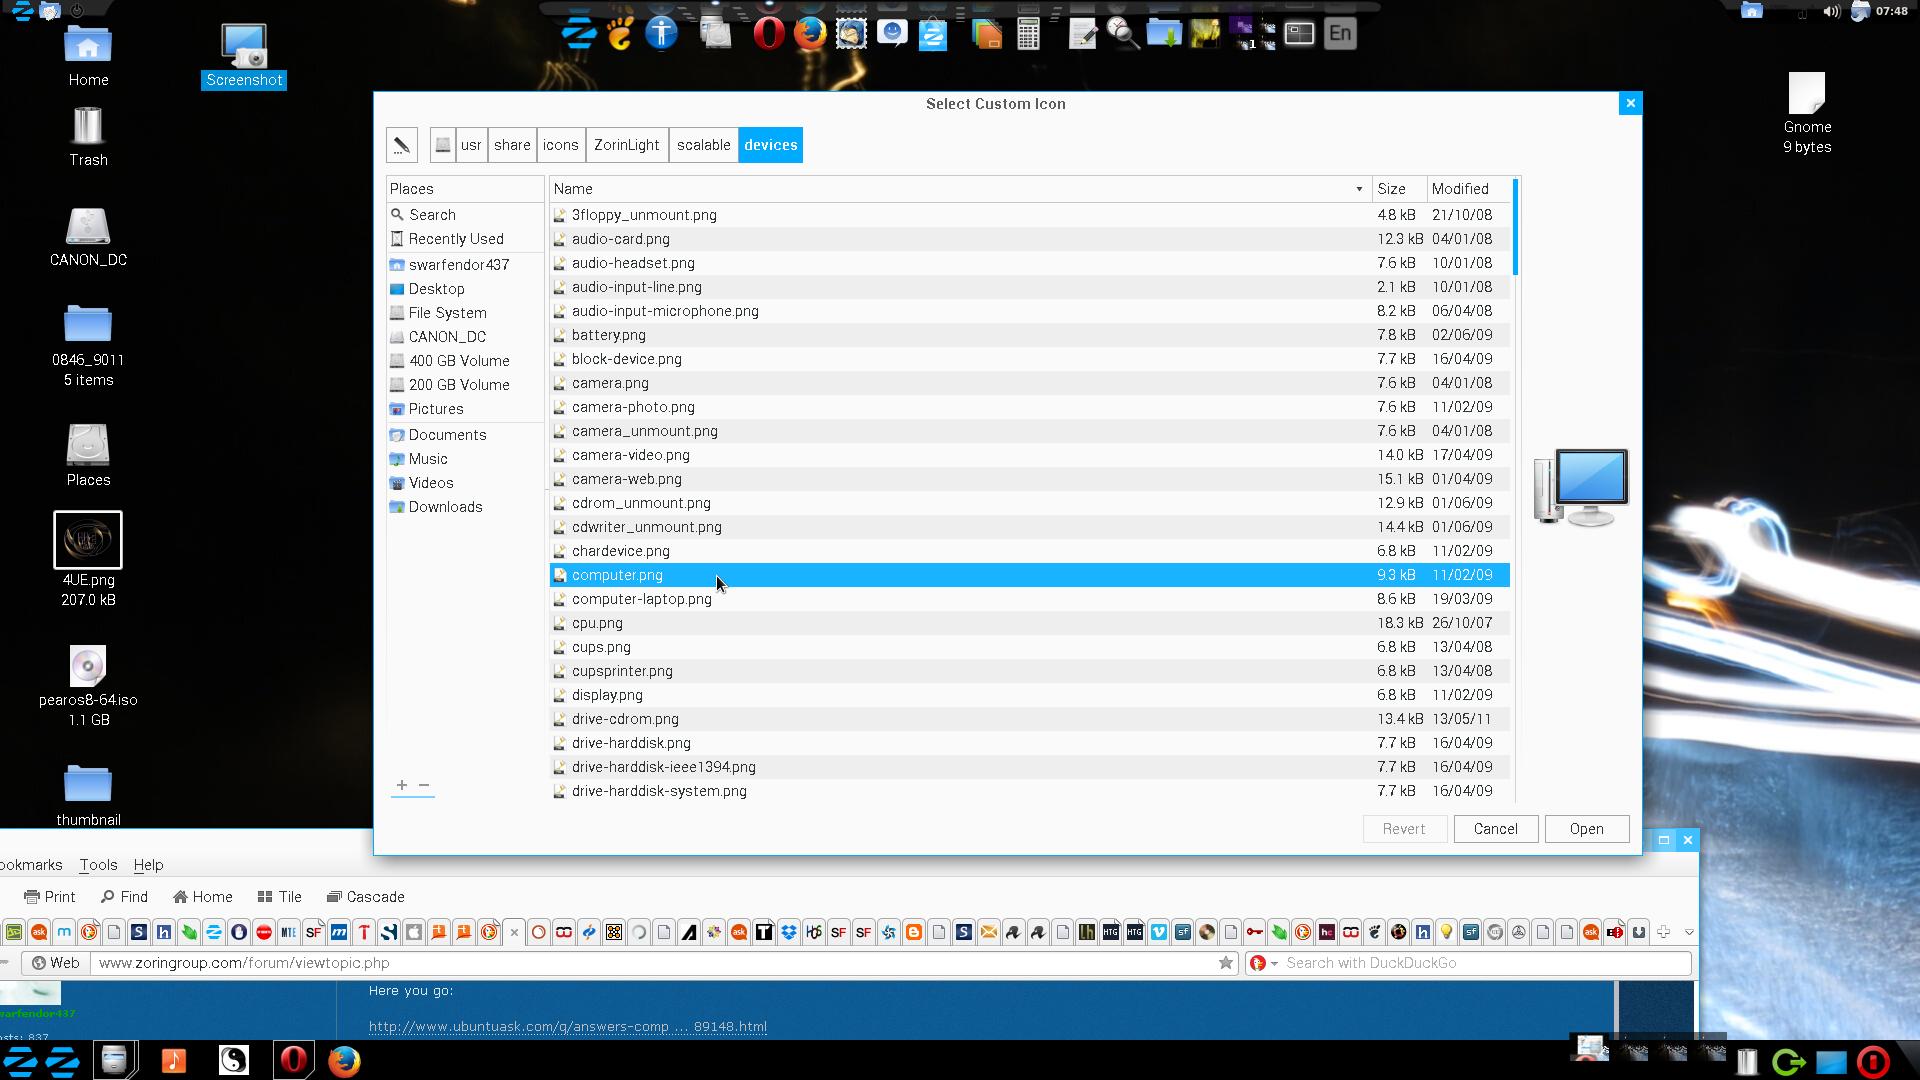Expand the browser tab list arrow
This screenshot has width=1920, height=1080.
click(x=1689, y=932)
